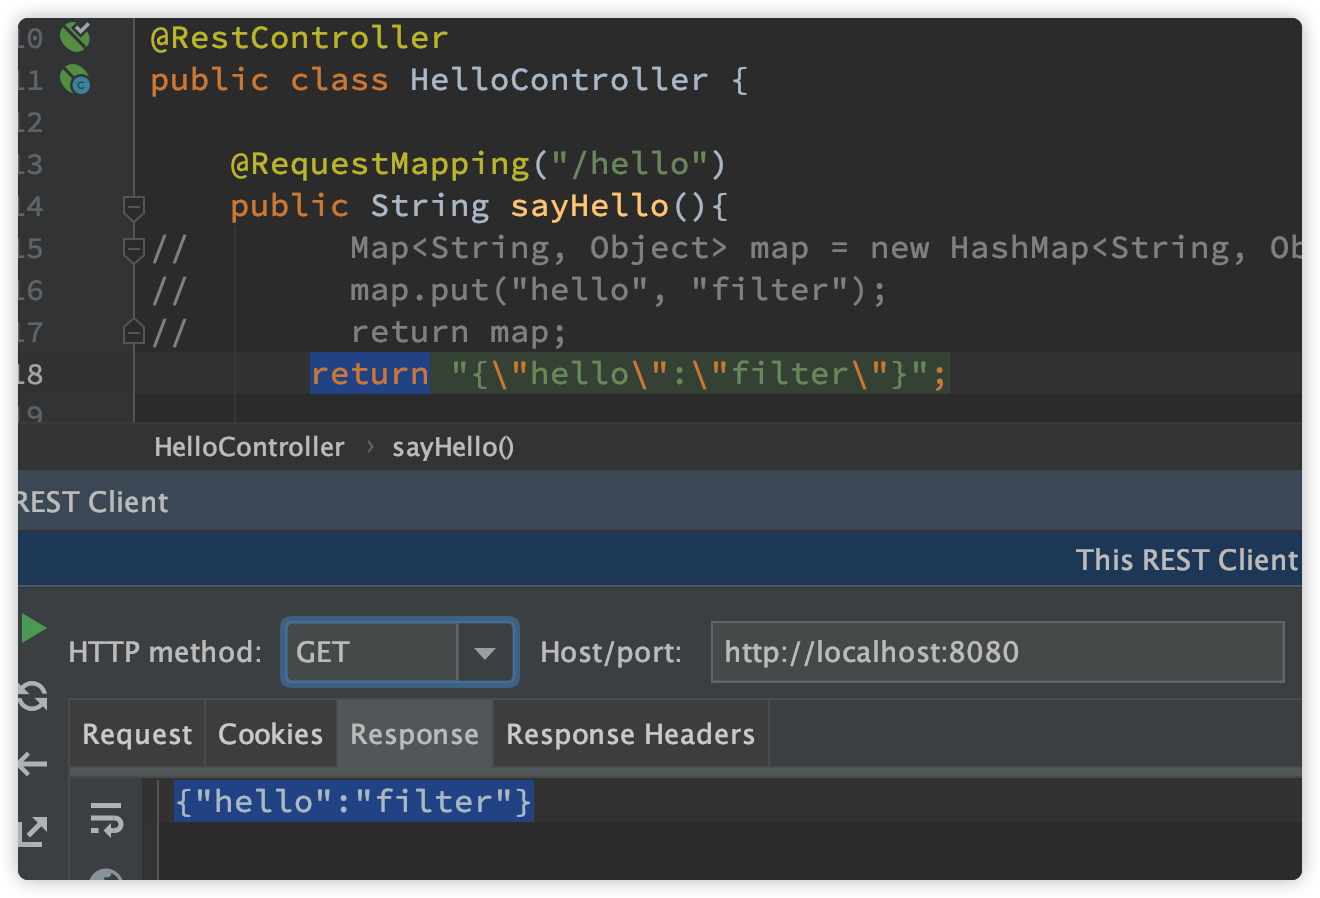
Task: Open the Cookies tab
Action: 271,734
